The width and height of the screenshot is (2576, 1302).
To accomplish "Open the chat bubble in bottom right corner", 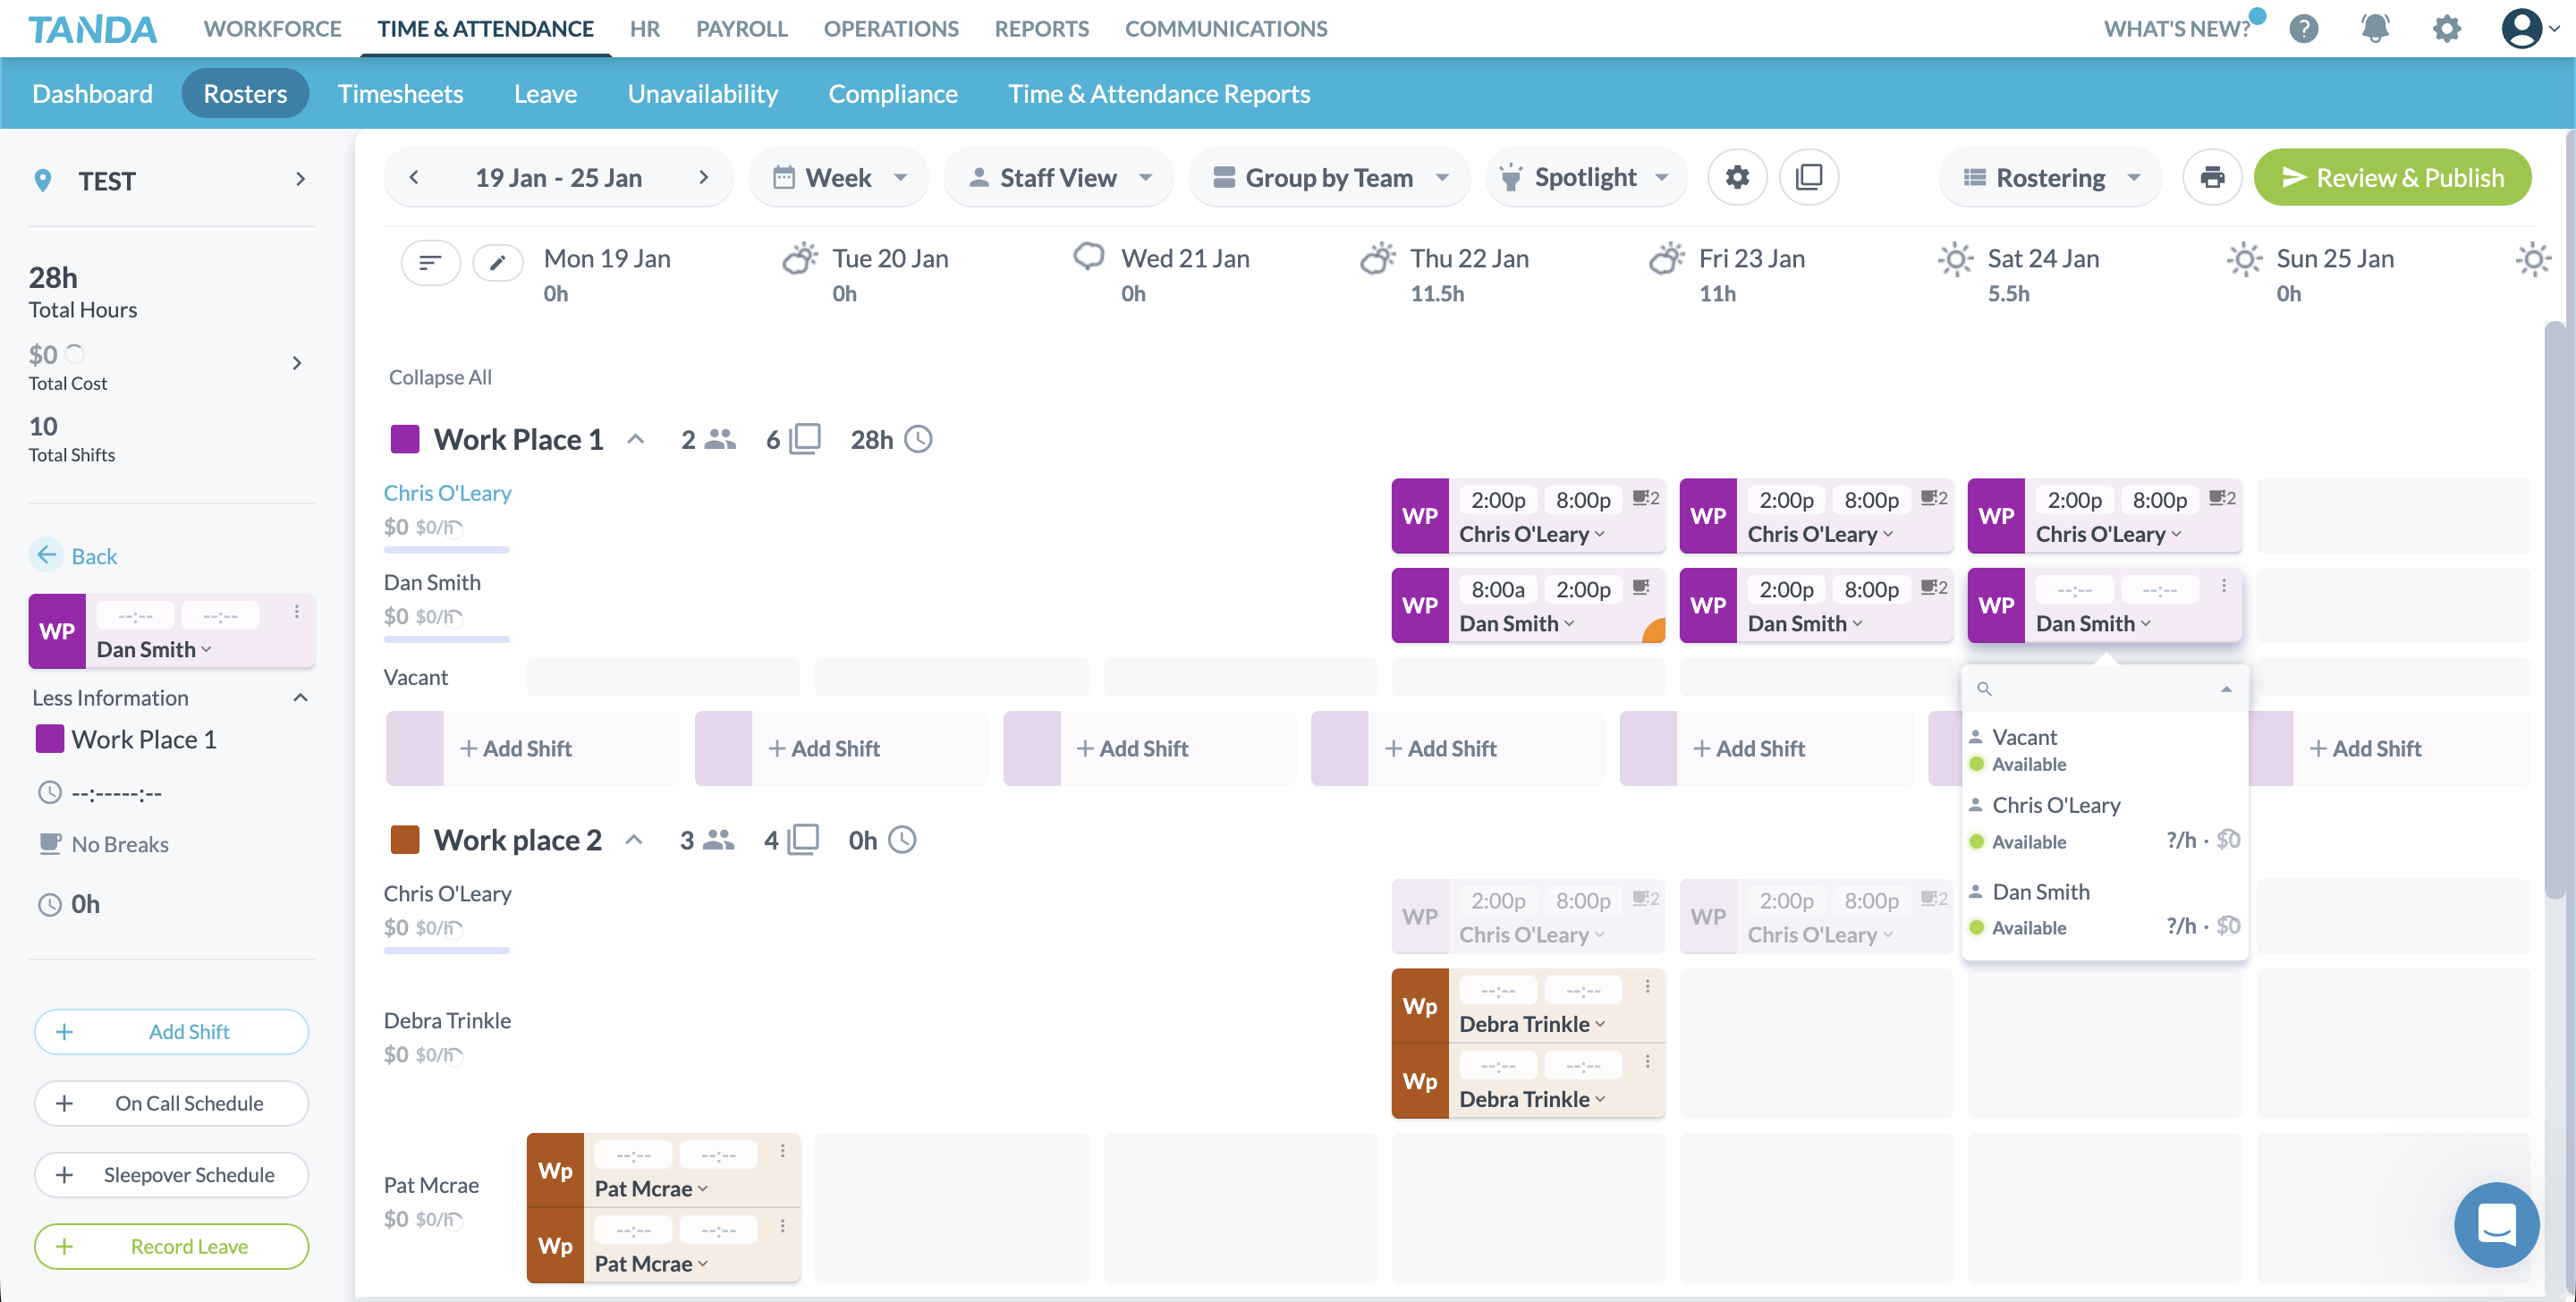I will click(2496, 1225).
